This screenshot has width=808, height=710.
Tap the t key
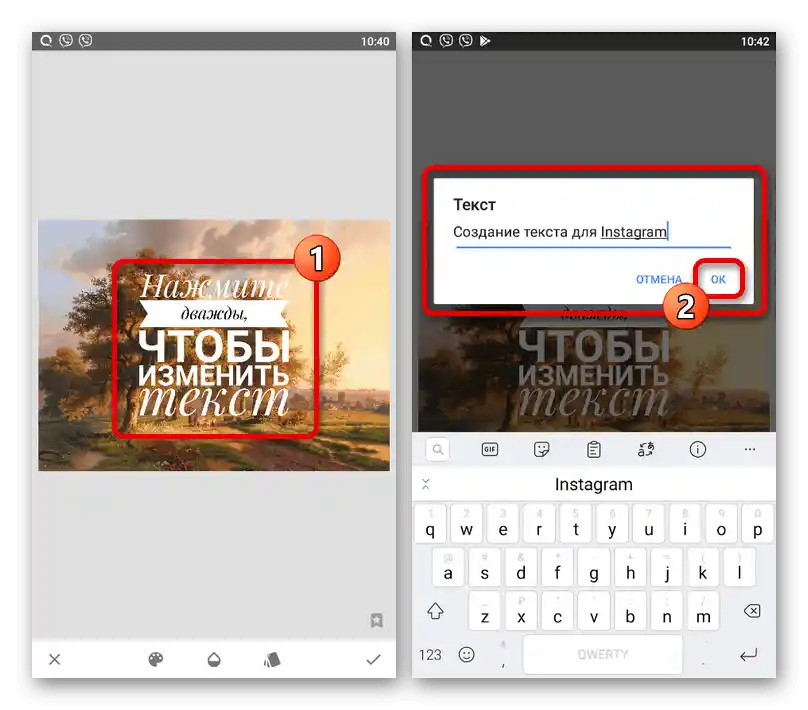tap(576, 523)
